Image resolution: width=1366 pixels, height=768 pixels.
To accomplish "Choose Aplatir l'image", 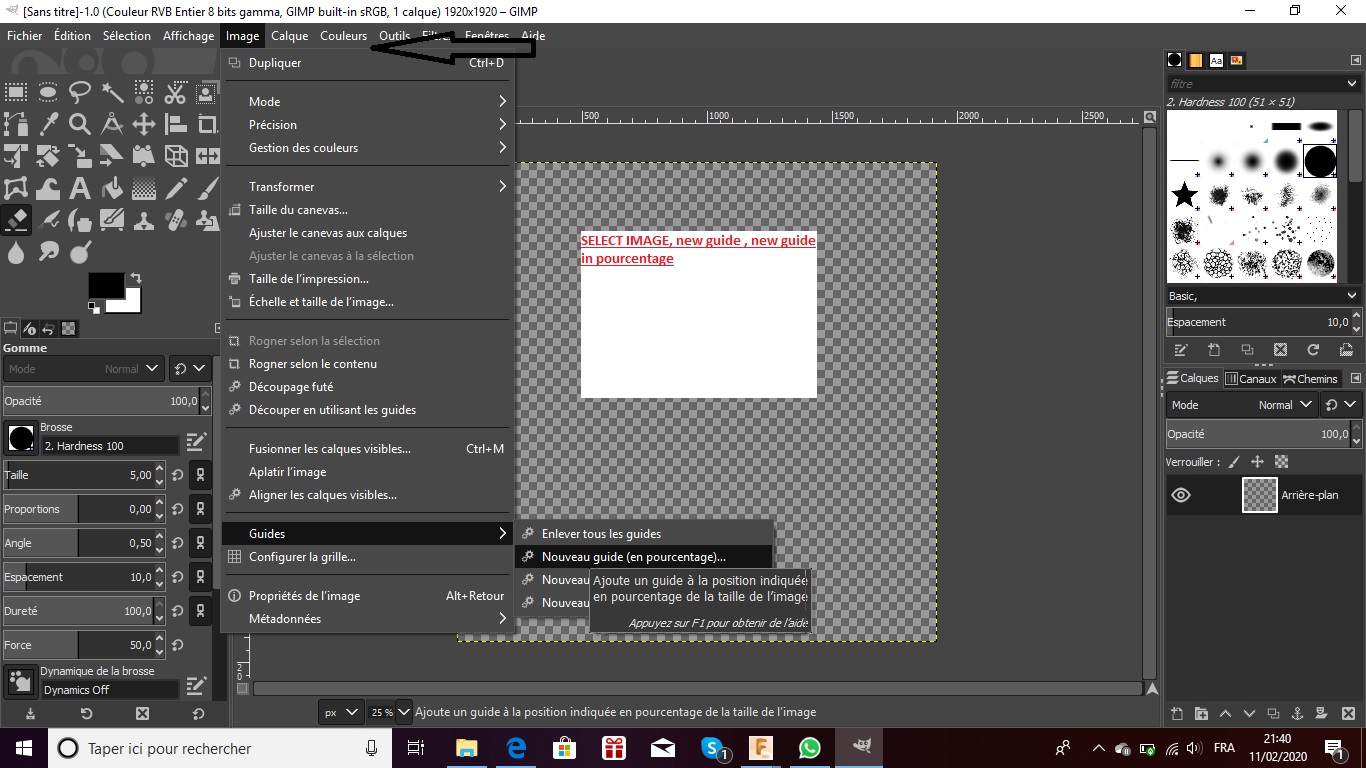I will point(366,472).
